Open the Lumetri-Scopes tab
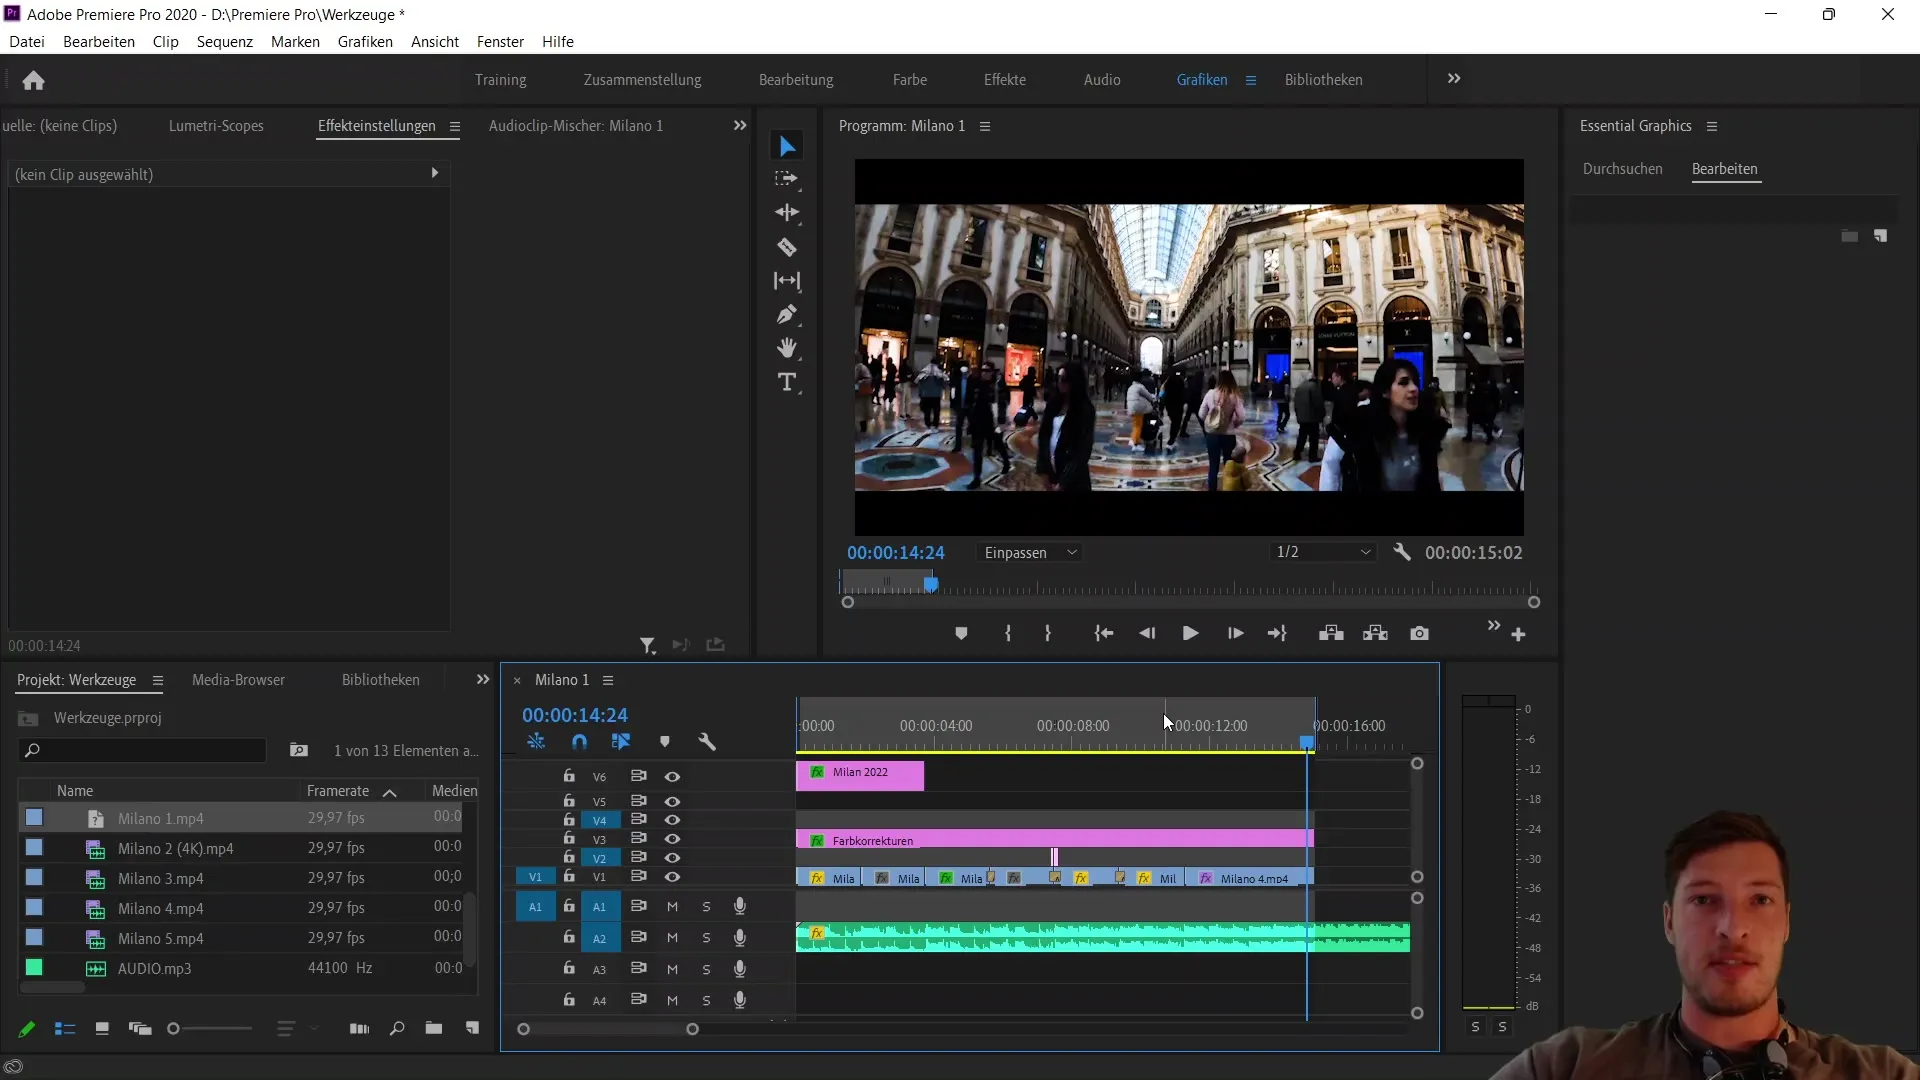This screenshot has height=1080, width=1920. (x=216, y=126)
